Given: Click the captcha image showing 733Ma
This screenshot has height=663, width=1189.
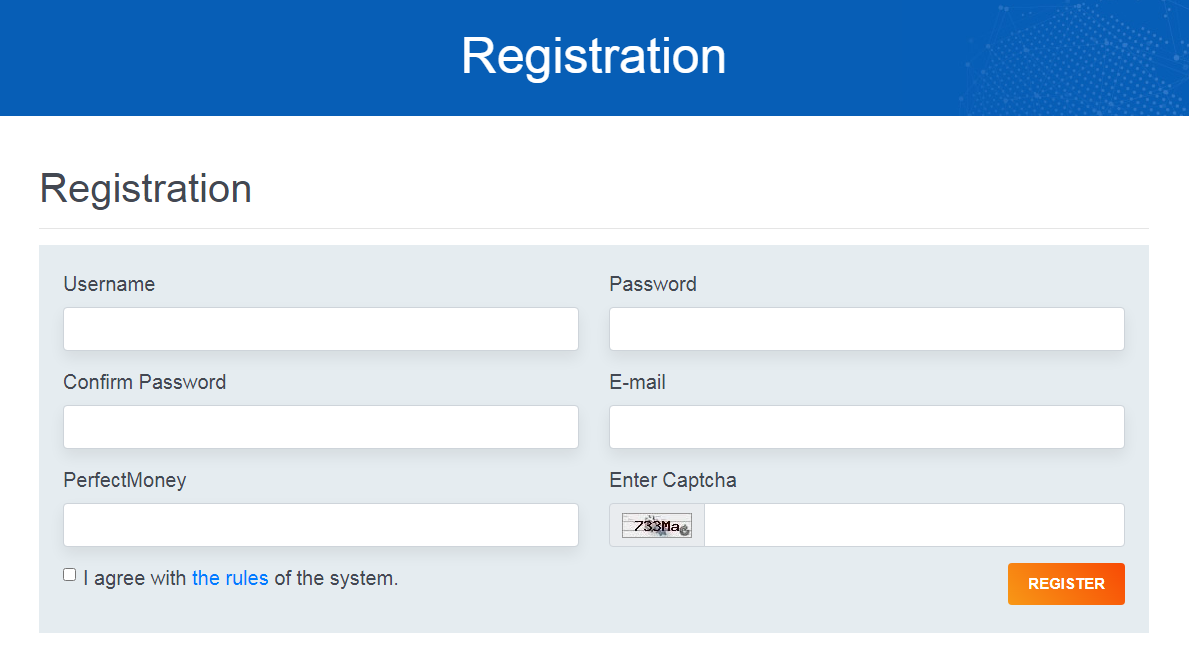Looking at the screenshot, I should pyautogui.click(x=657, y=526).
